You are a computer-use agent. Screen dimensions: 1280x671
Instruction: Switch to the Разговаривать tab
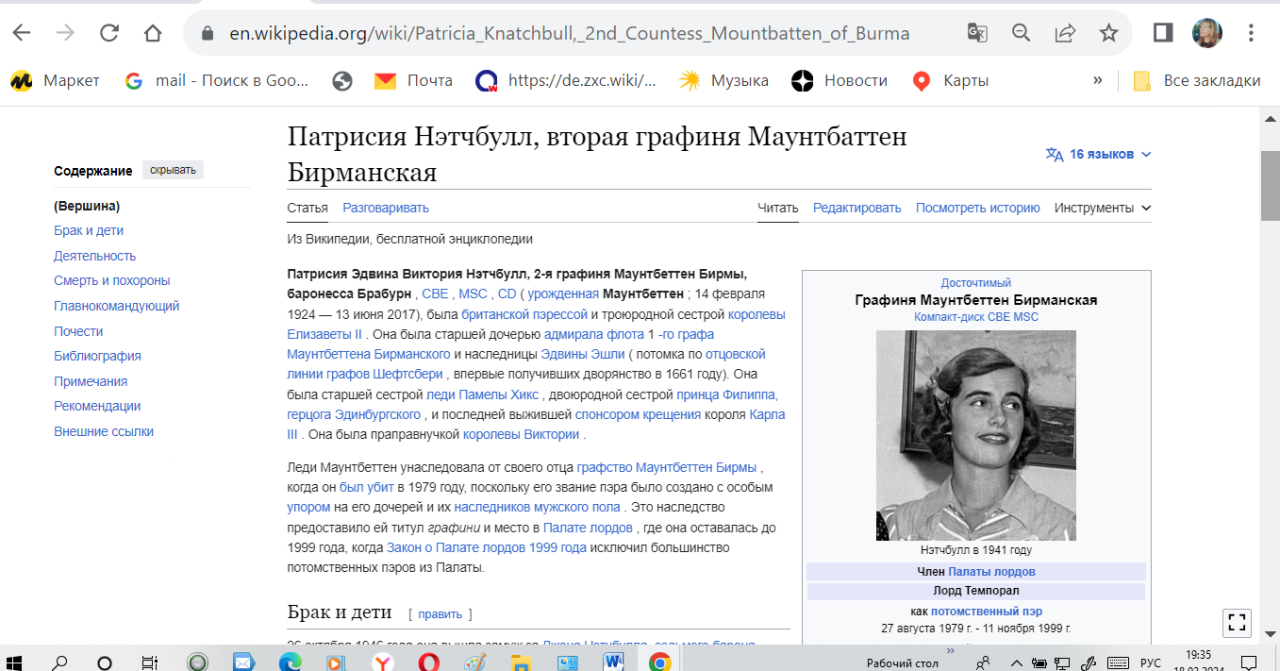(385, 208)
